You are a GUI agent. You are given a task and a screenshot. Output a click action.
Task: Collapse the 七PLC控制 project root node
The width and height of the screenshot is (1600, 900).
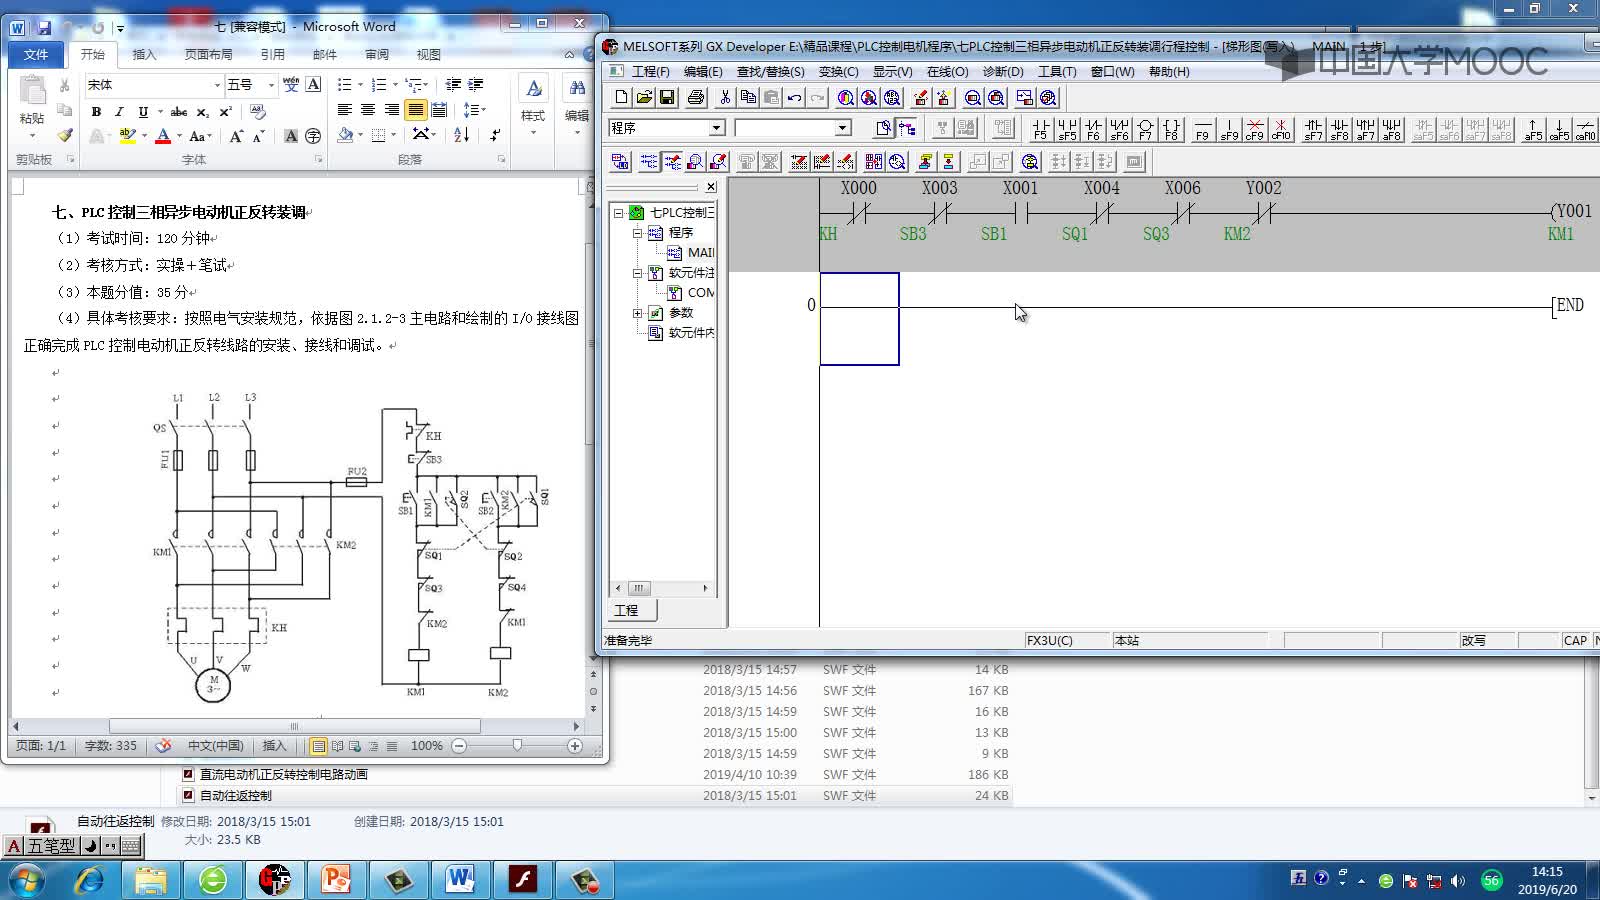click(618, 212)
